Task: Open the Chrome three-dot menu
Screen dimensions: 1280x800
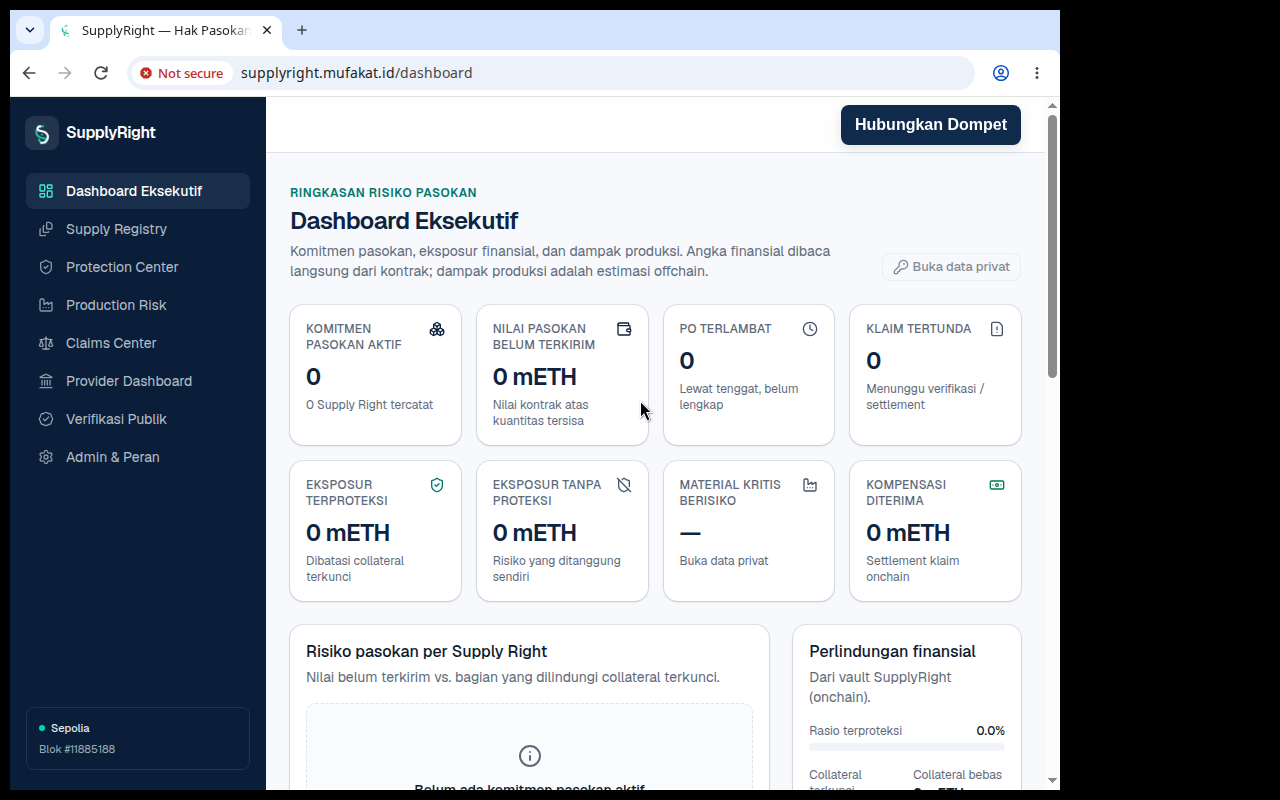Action: click(x=1037, y=73)
